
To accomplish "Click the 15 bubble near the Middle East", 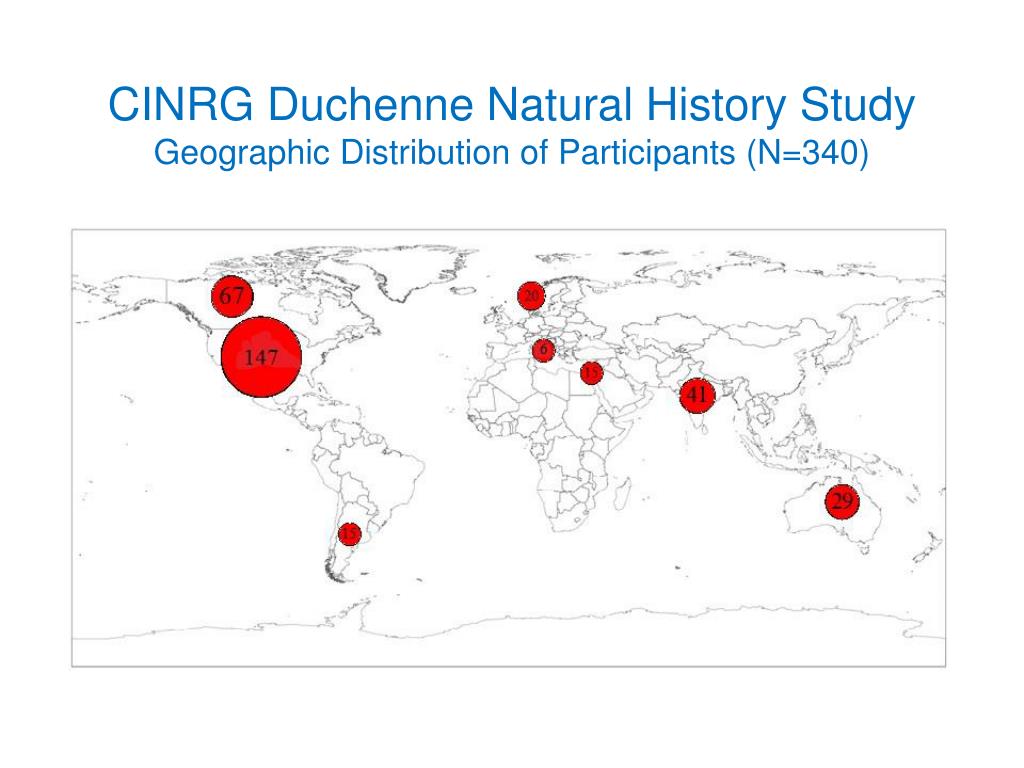I will (x=591, y=373).
